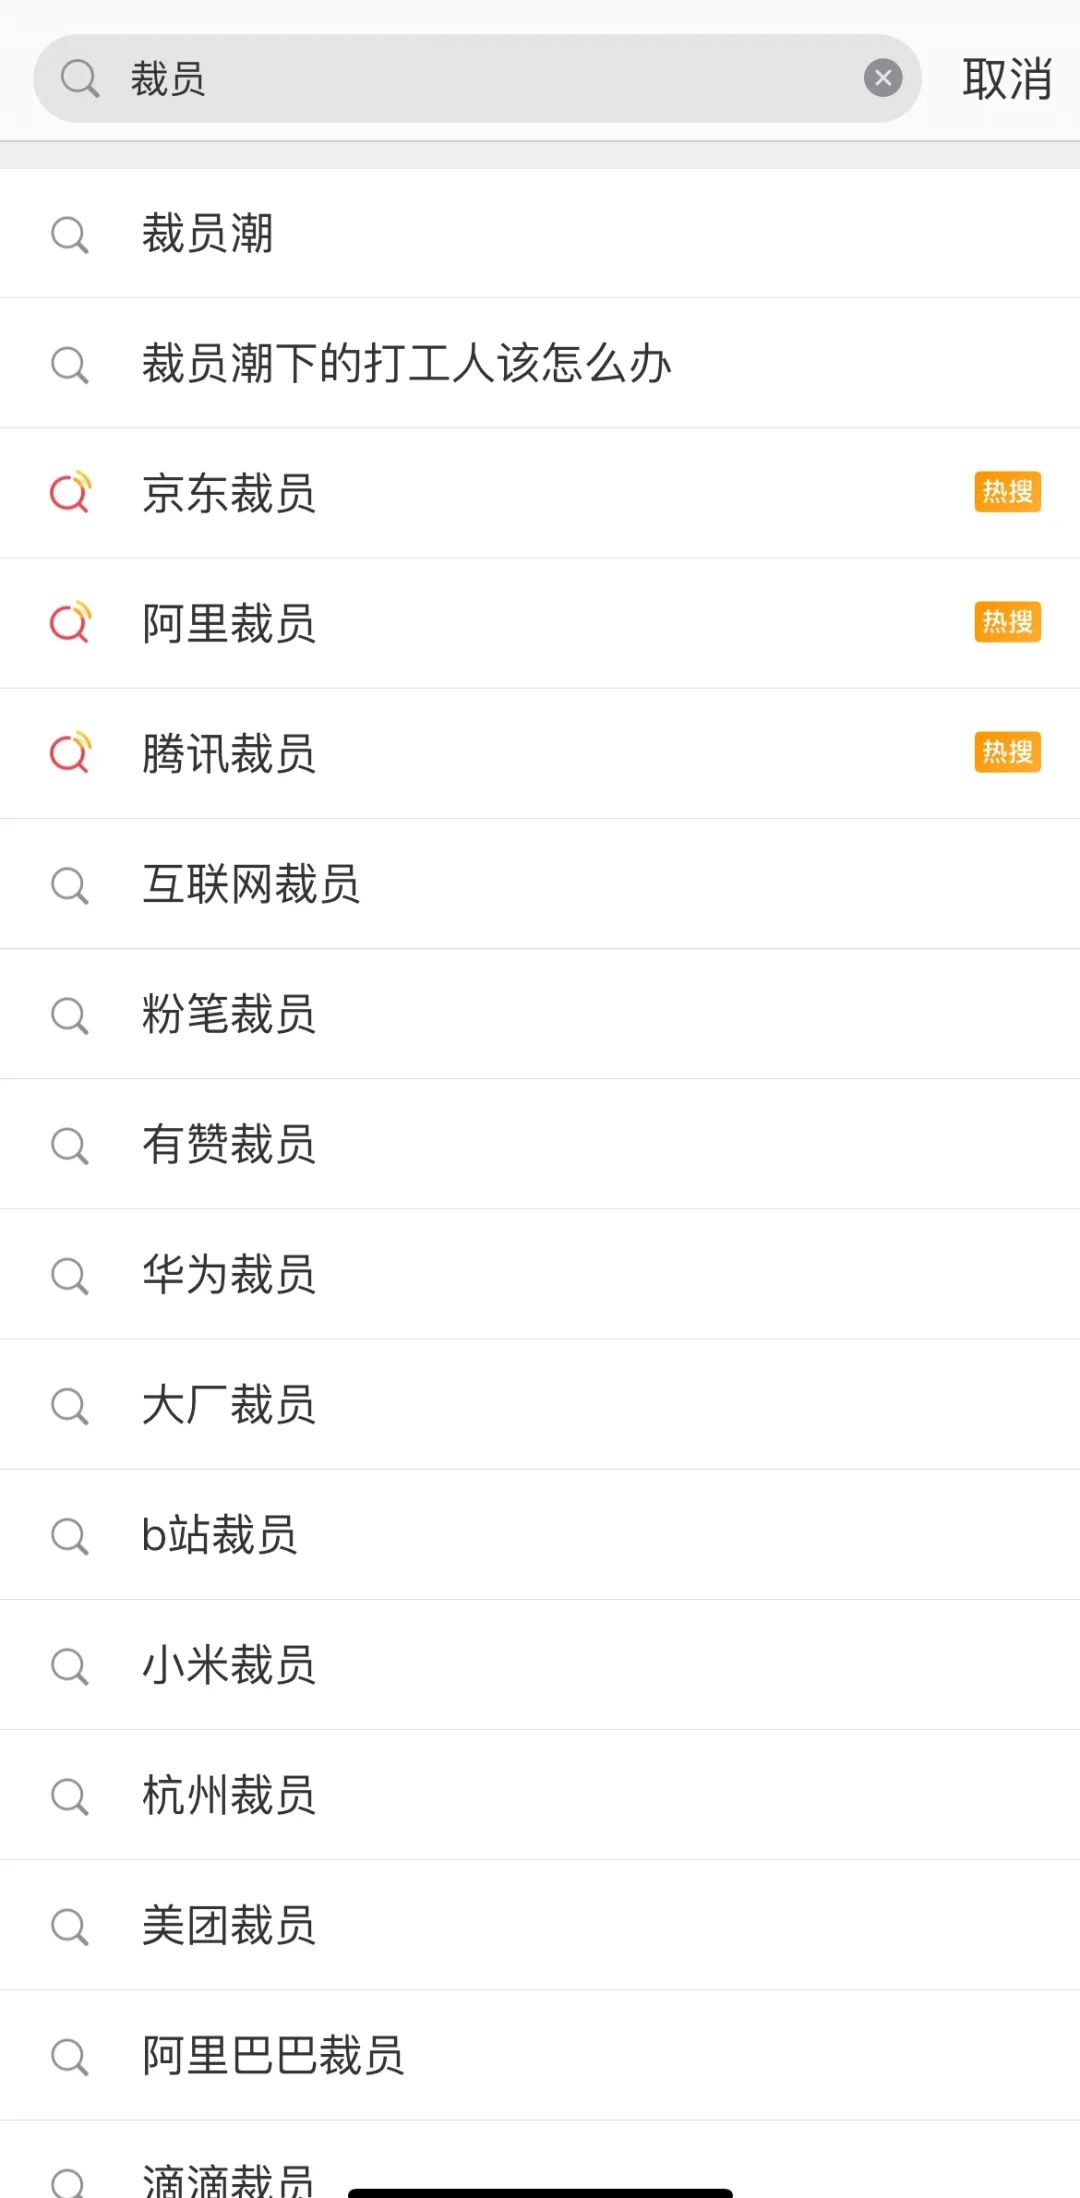Tap the 热搜 badge on the 阿里裁员 row
Image resolution: width=1080 pixels, height=2198 pixels.
(x=1007, y=622)
